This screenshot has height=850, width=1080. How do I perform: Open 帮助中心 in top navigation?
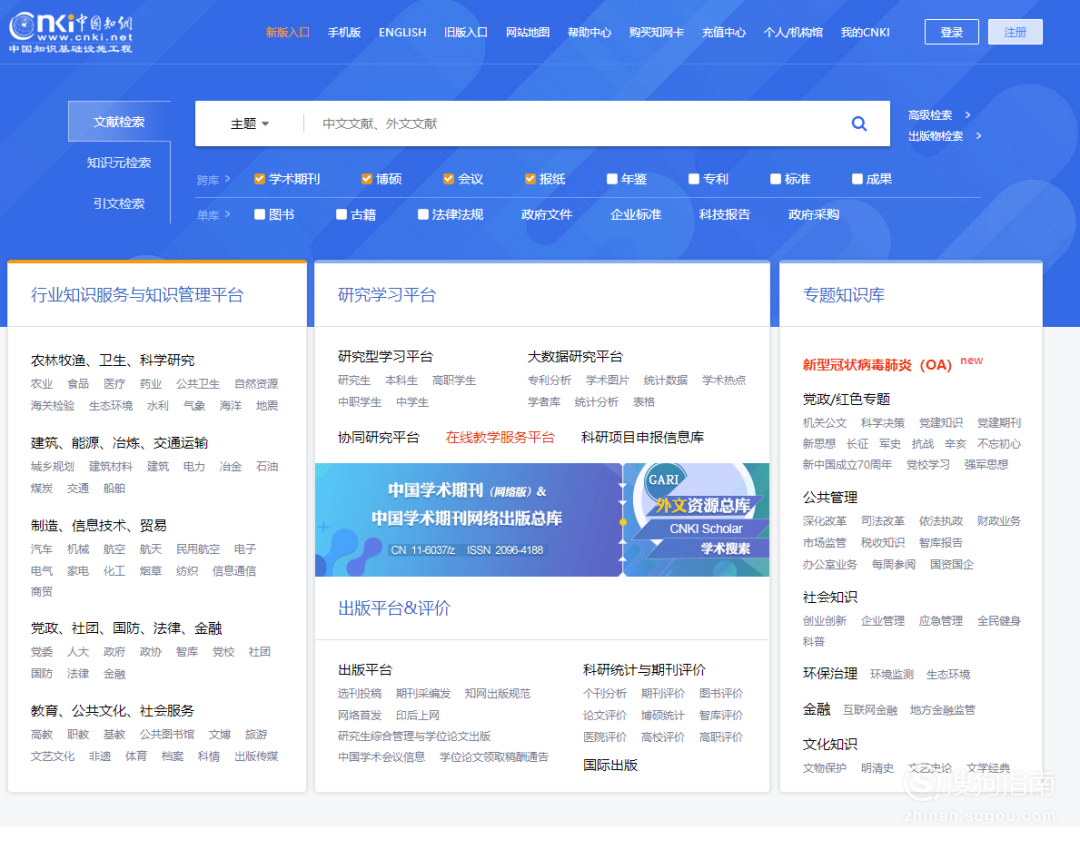(590, 32)
